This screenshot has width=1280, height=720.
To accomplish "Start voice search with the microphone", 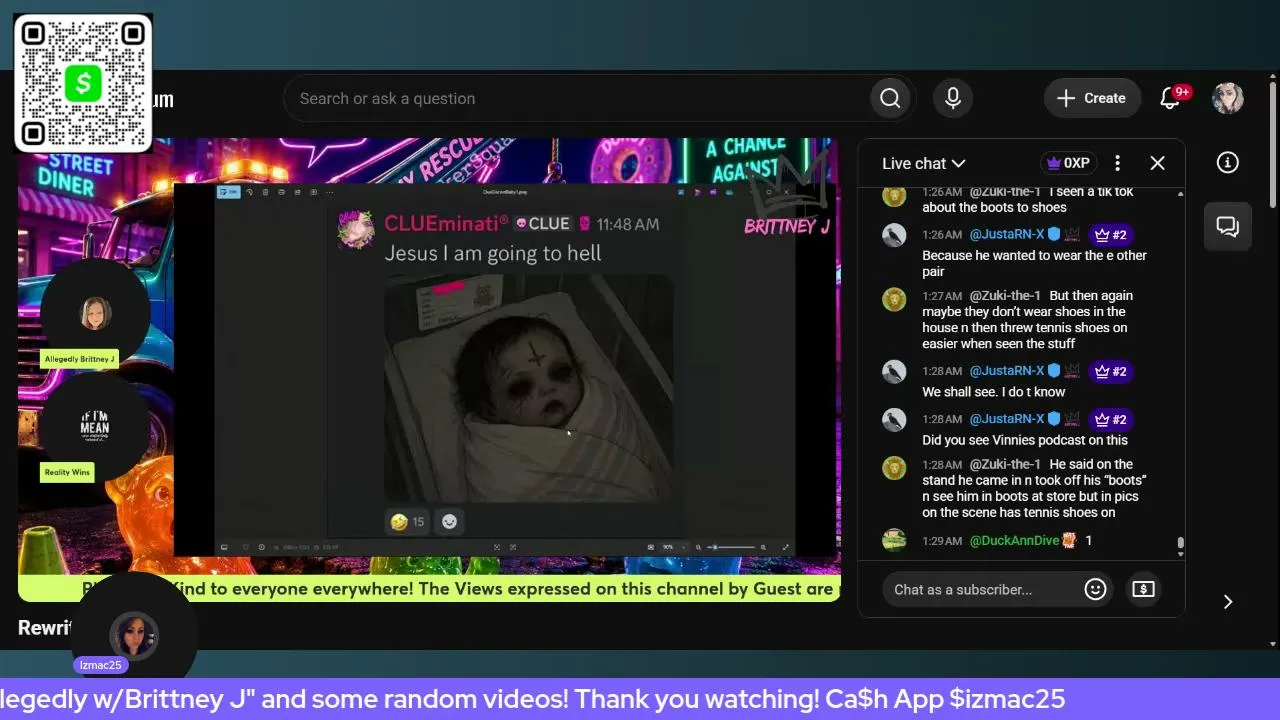I will [953, 98].
